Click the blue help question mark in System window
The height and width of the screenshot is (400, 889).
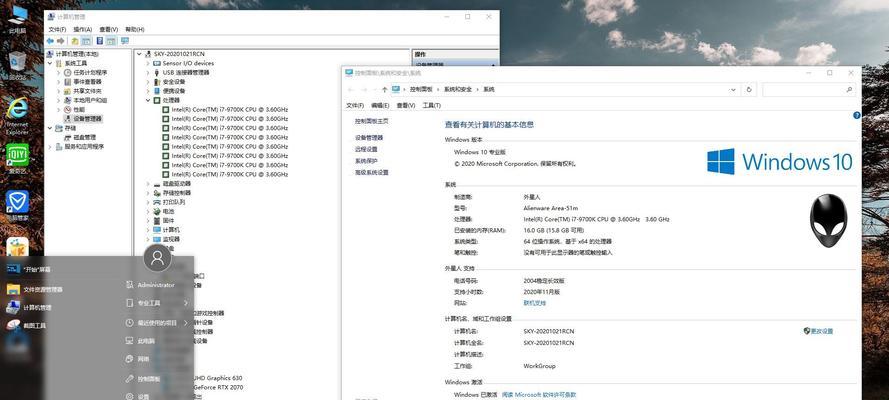[857, 115]
